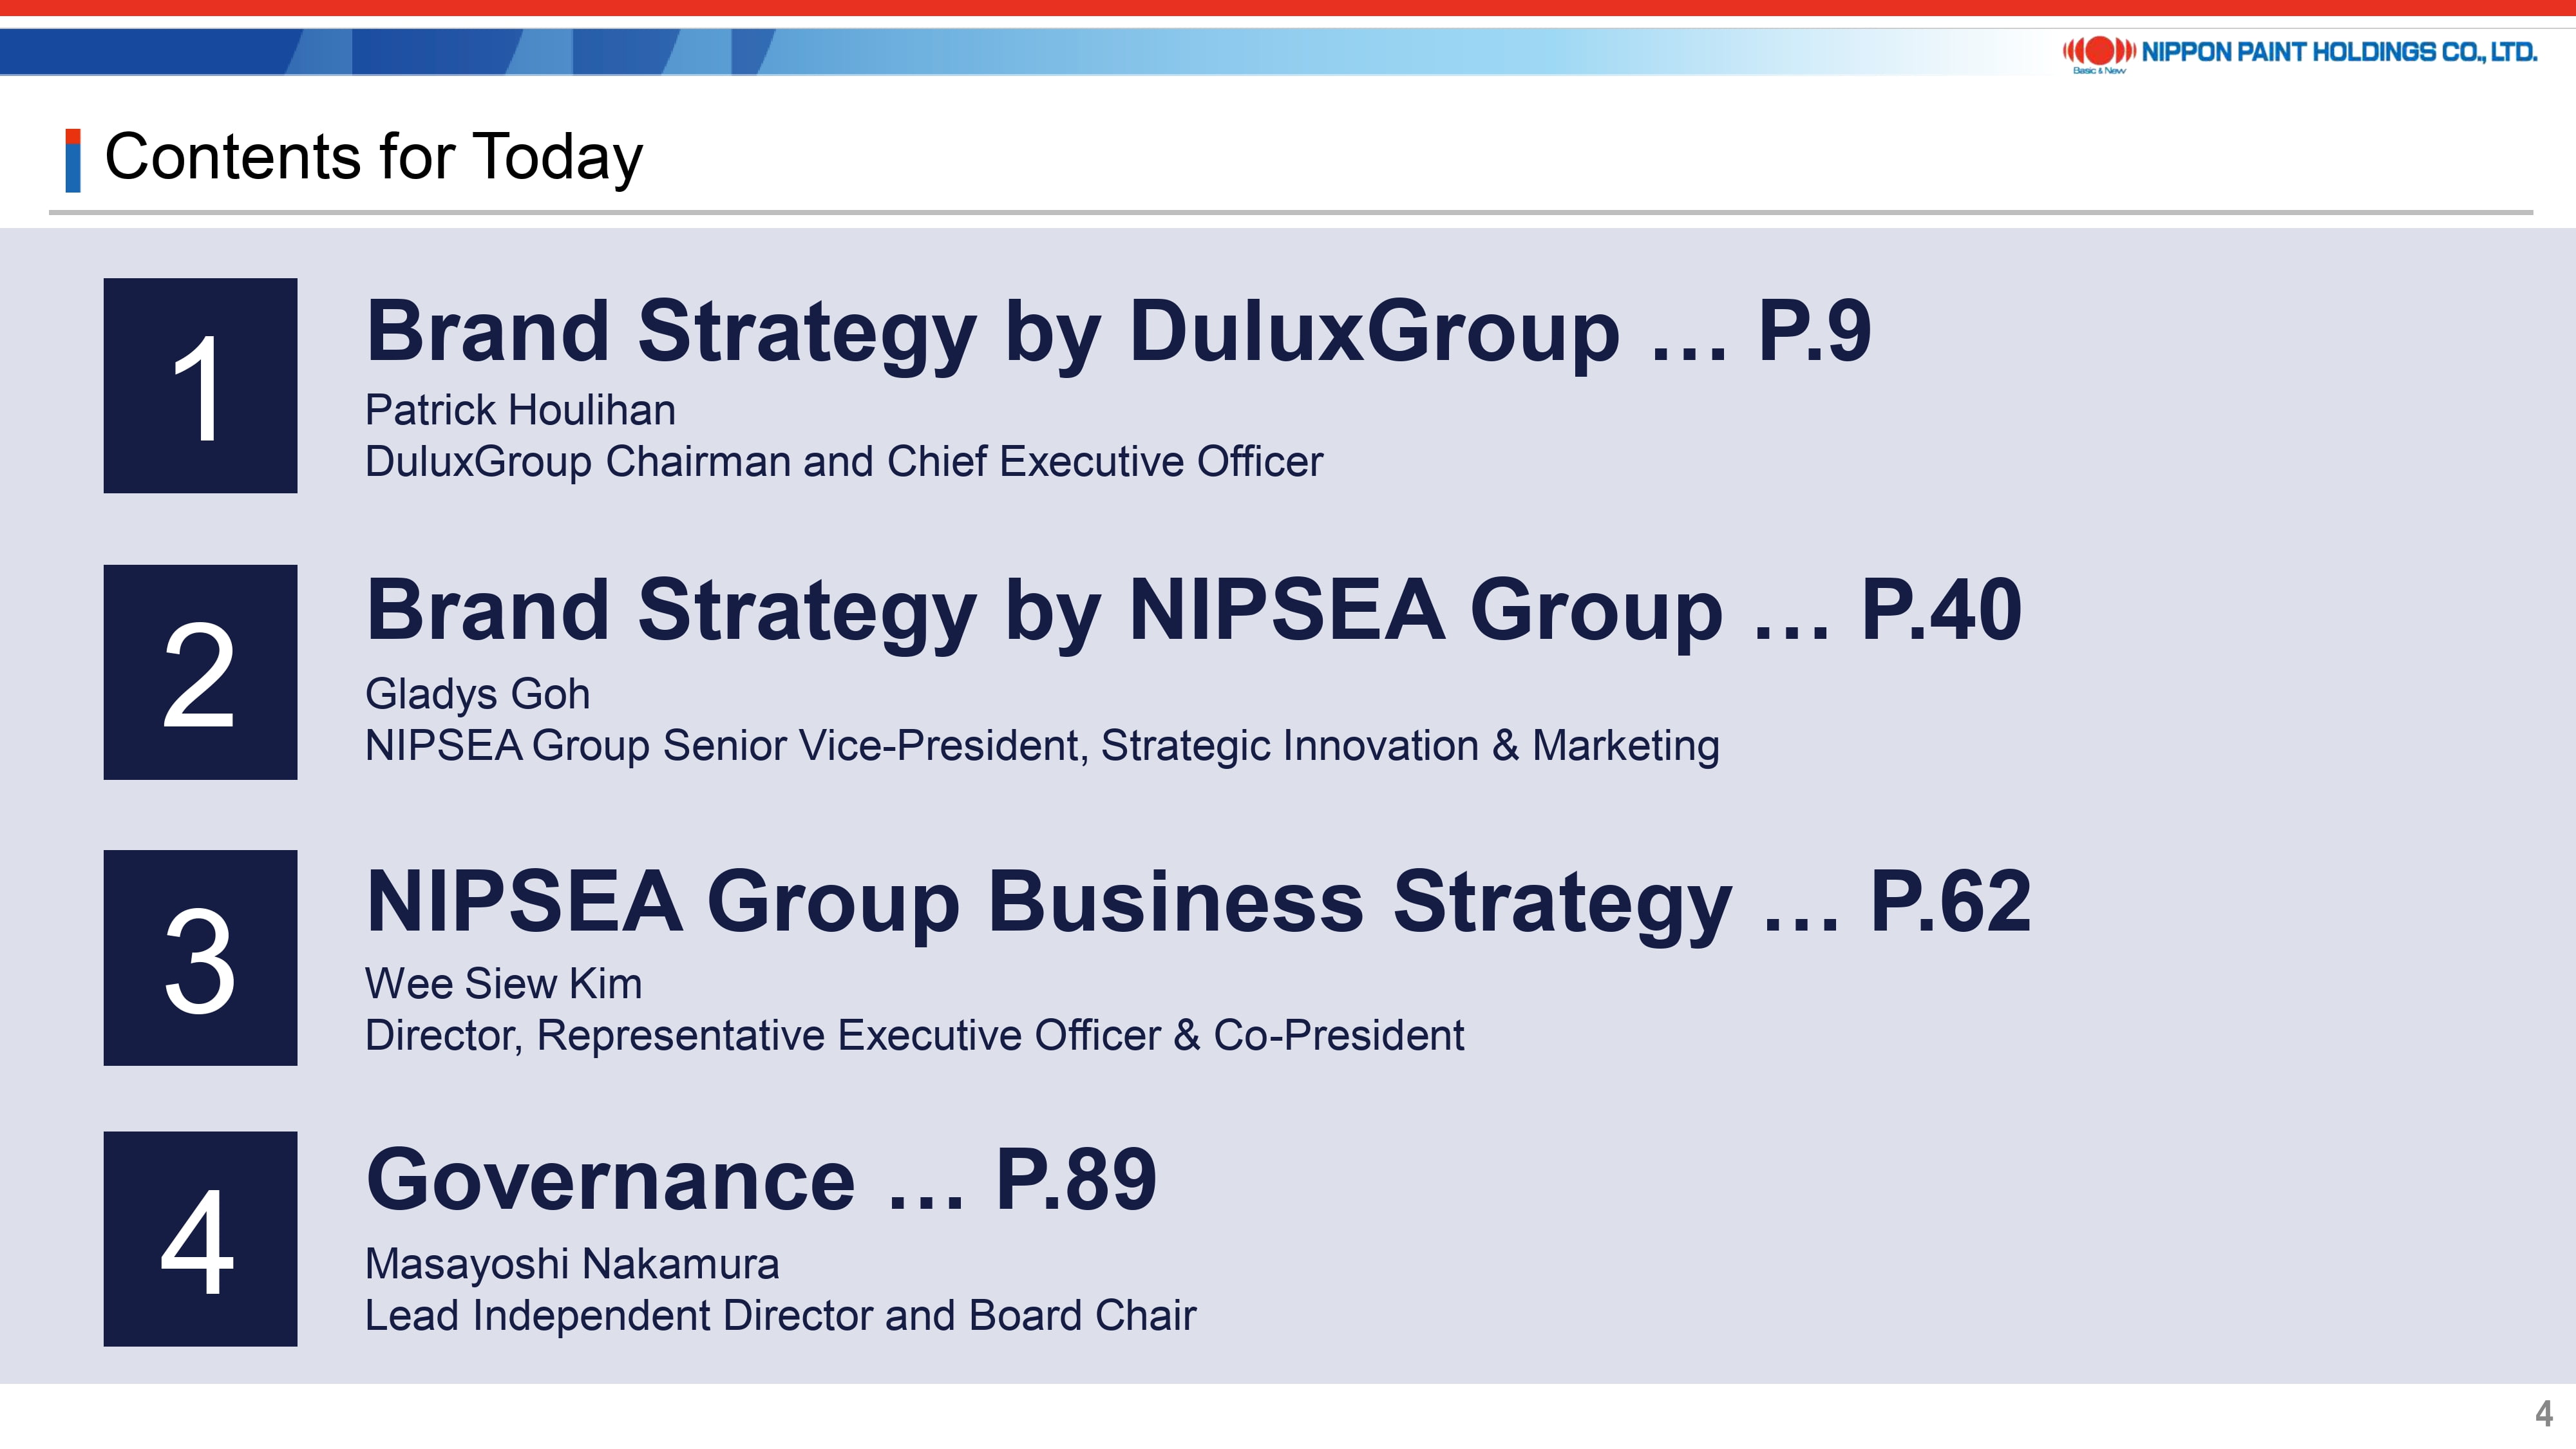2576x1449 pixels.
Task: Select the name Patrick Houlihan
Action: [x=520, y=410]
